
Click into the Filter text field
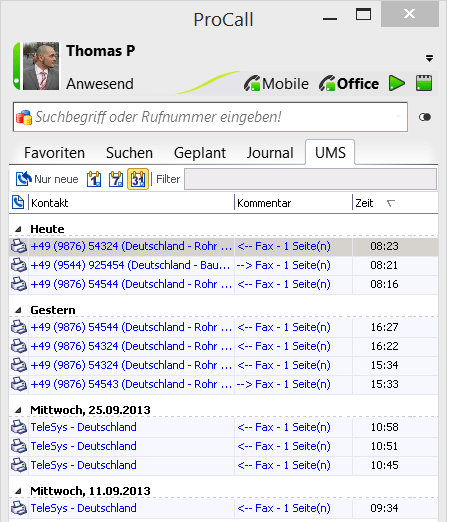(310, 179)
